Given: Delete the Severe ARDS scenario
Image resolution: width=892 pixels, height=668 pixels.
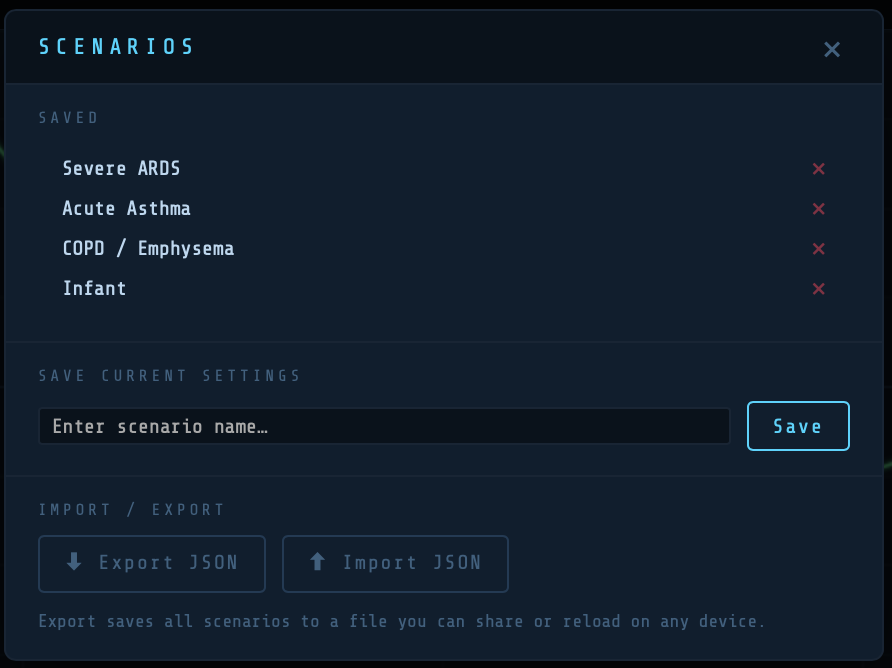Looking at the screenshot, I should pos(818,169).
